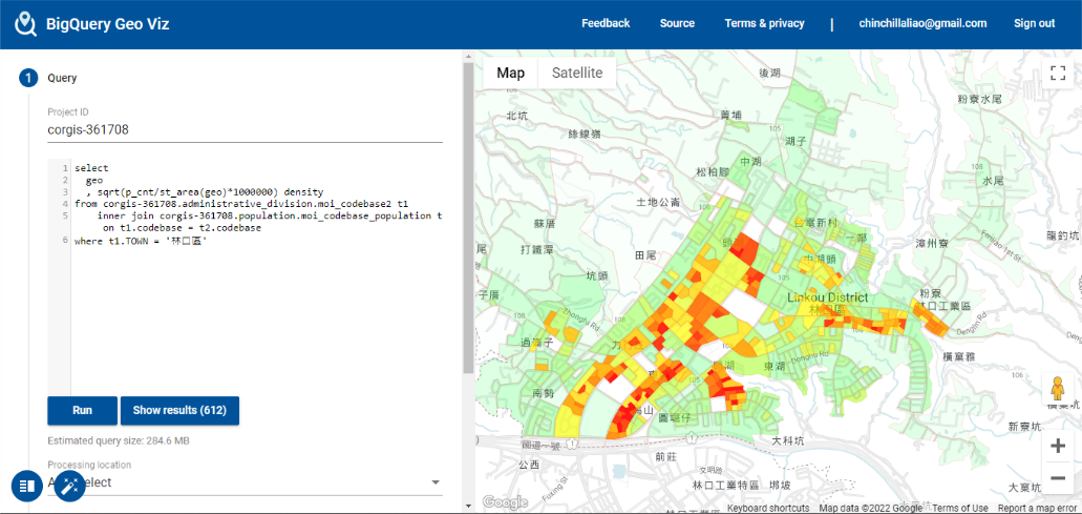Open the Source link in header
The image size is (1082, 514).
[677, 24]
